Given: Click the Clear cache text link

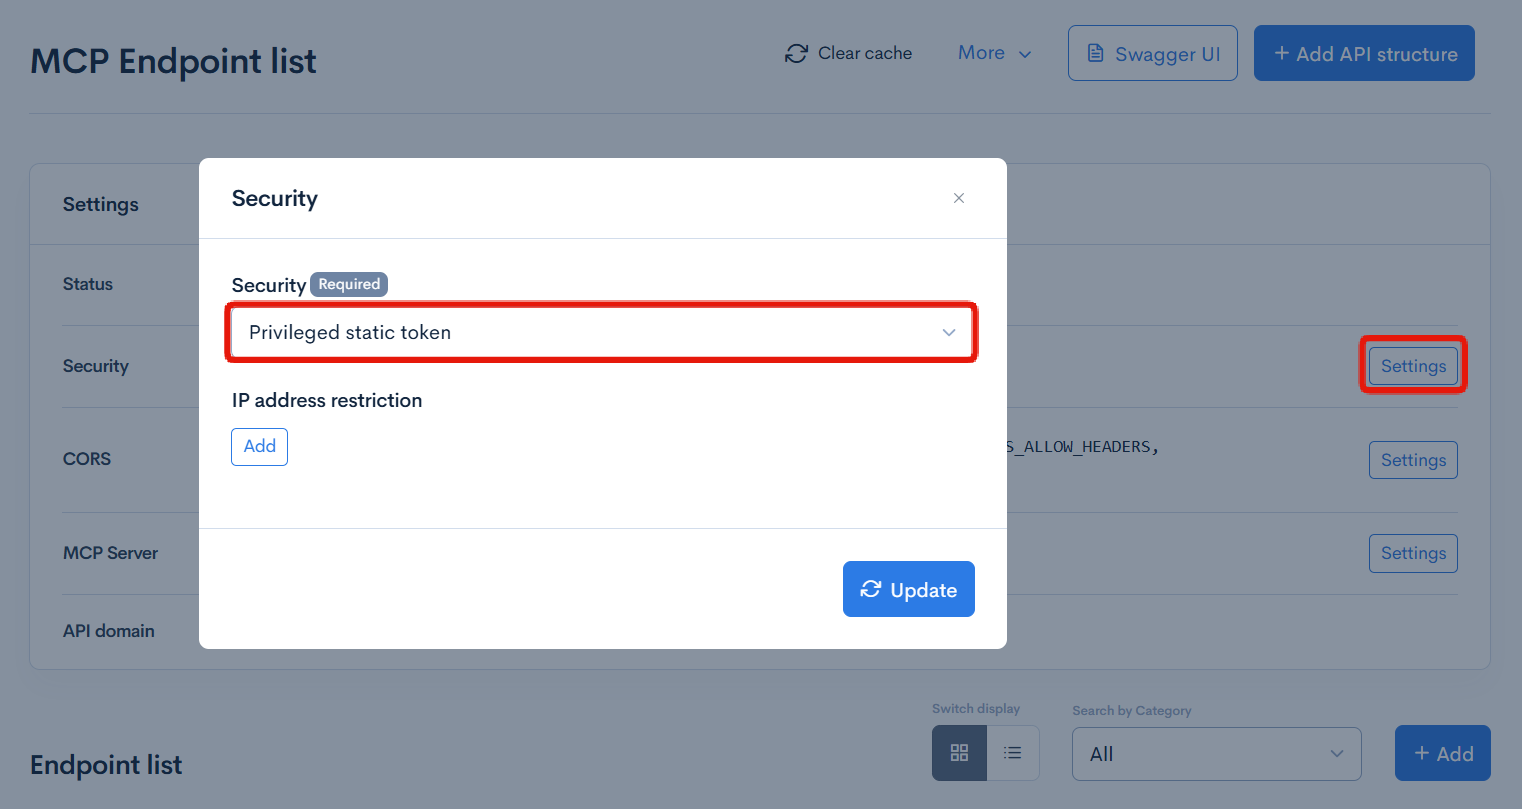Looking at the screenshot, I should 865,54.
